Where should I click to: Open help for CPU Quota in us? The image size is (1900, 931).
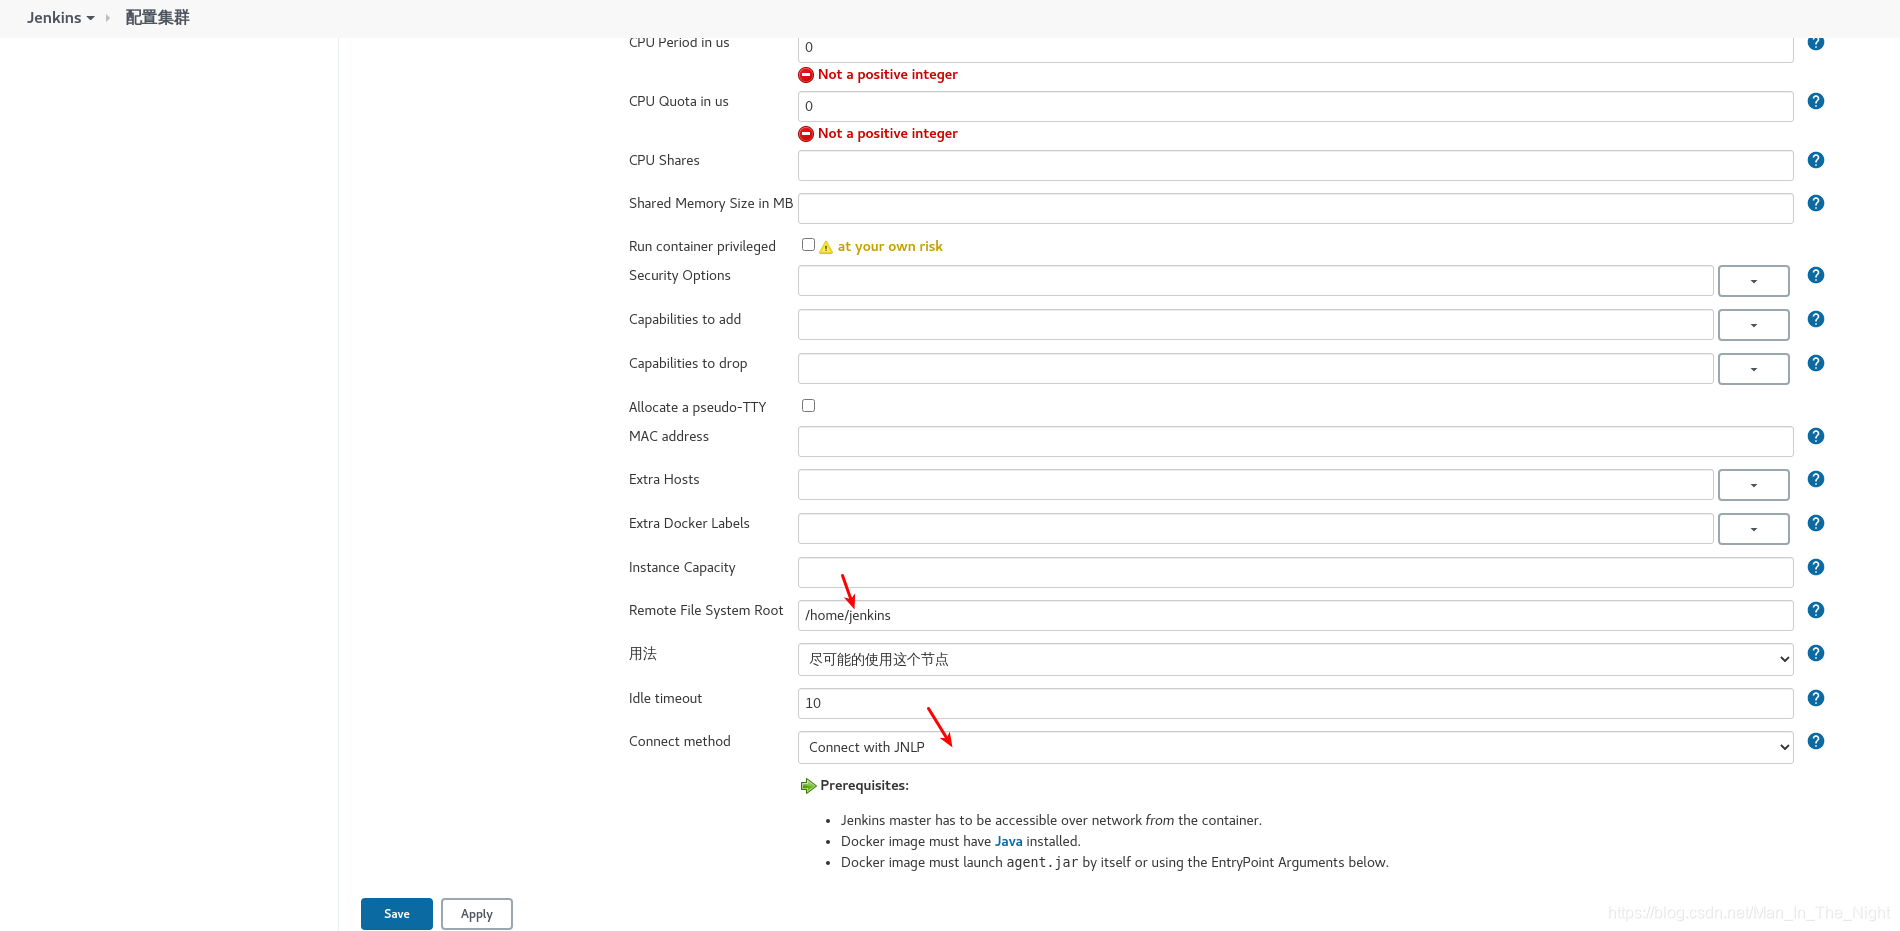(1816, 101)
